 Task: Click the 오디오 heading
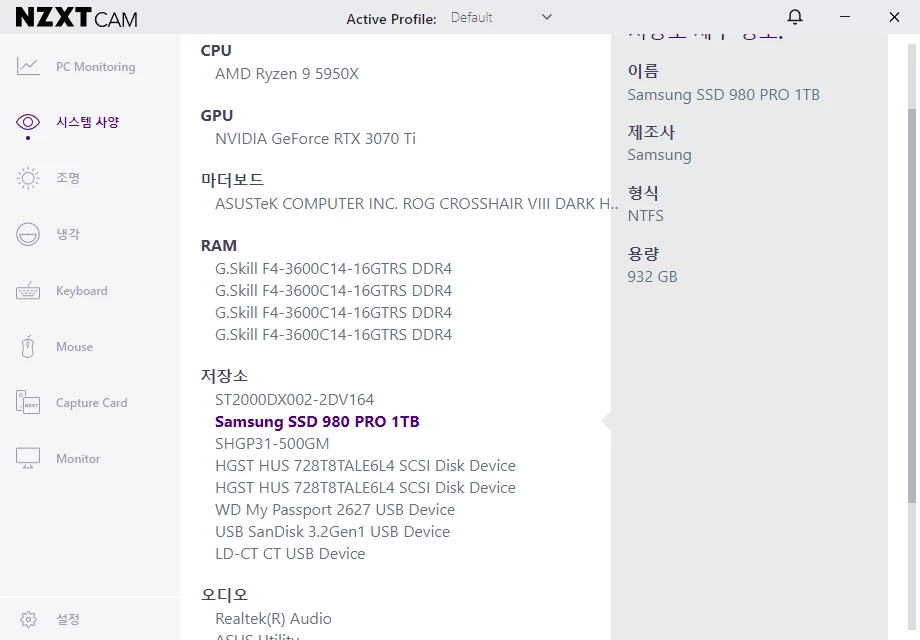[224, 595]
